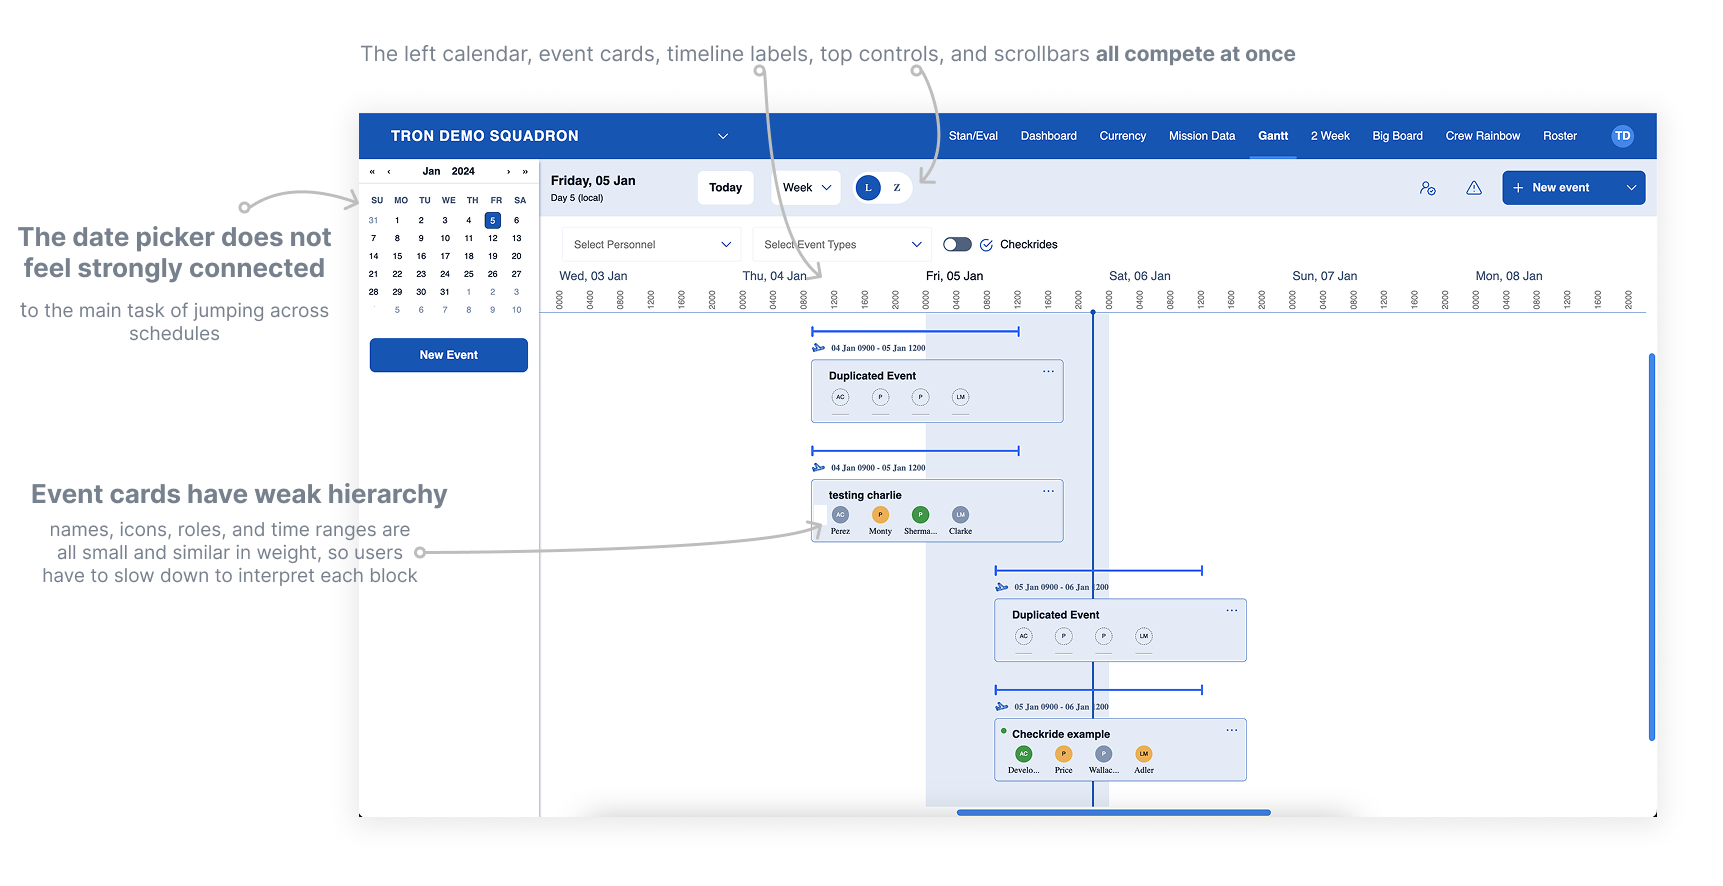Image resolution: width=1723 pixels, height=886 pixels.
Task: Go to previous month in date picker
Action: pos(389,172)
